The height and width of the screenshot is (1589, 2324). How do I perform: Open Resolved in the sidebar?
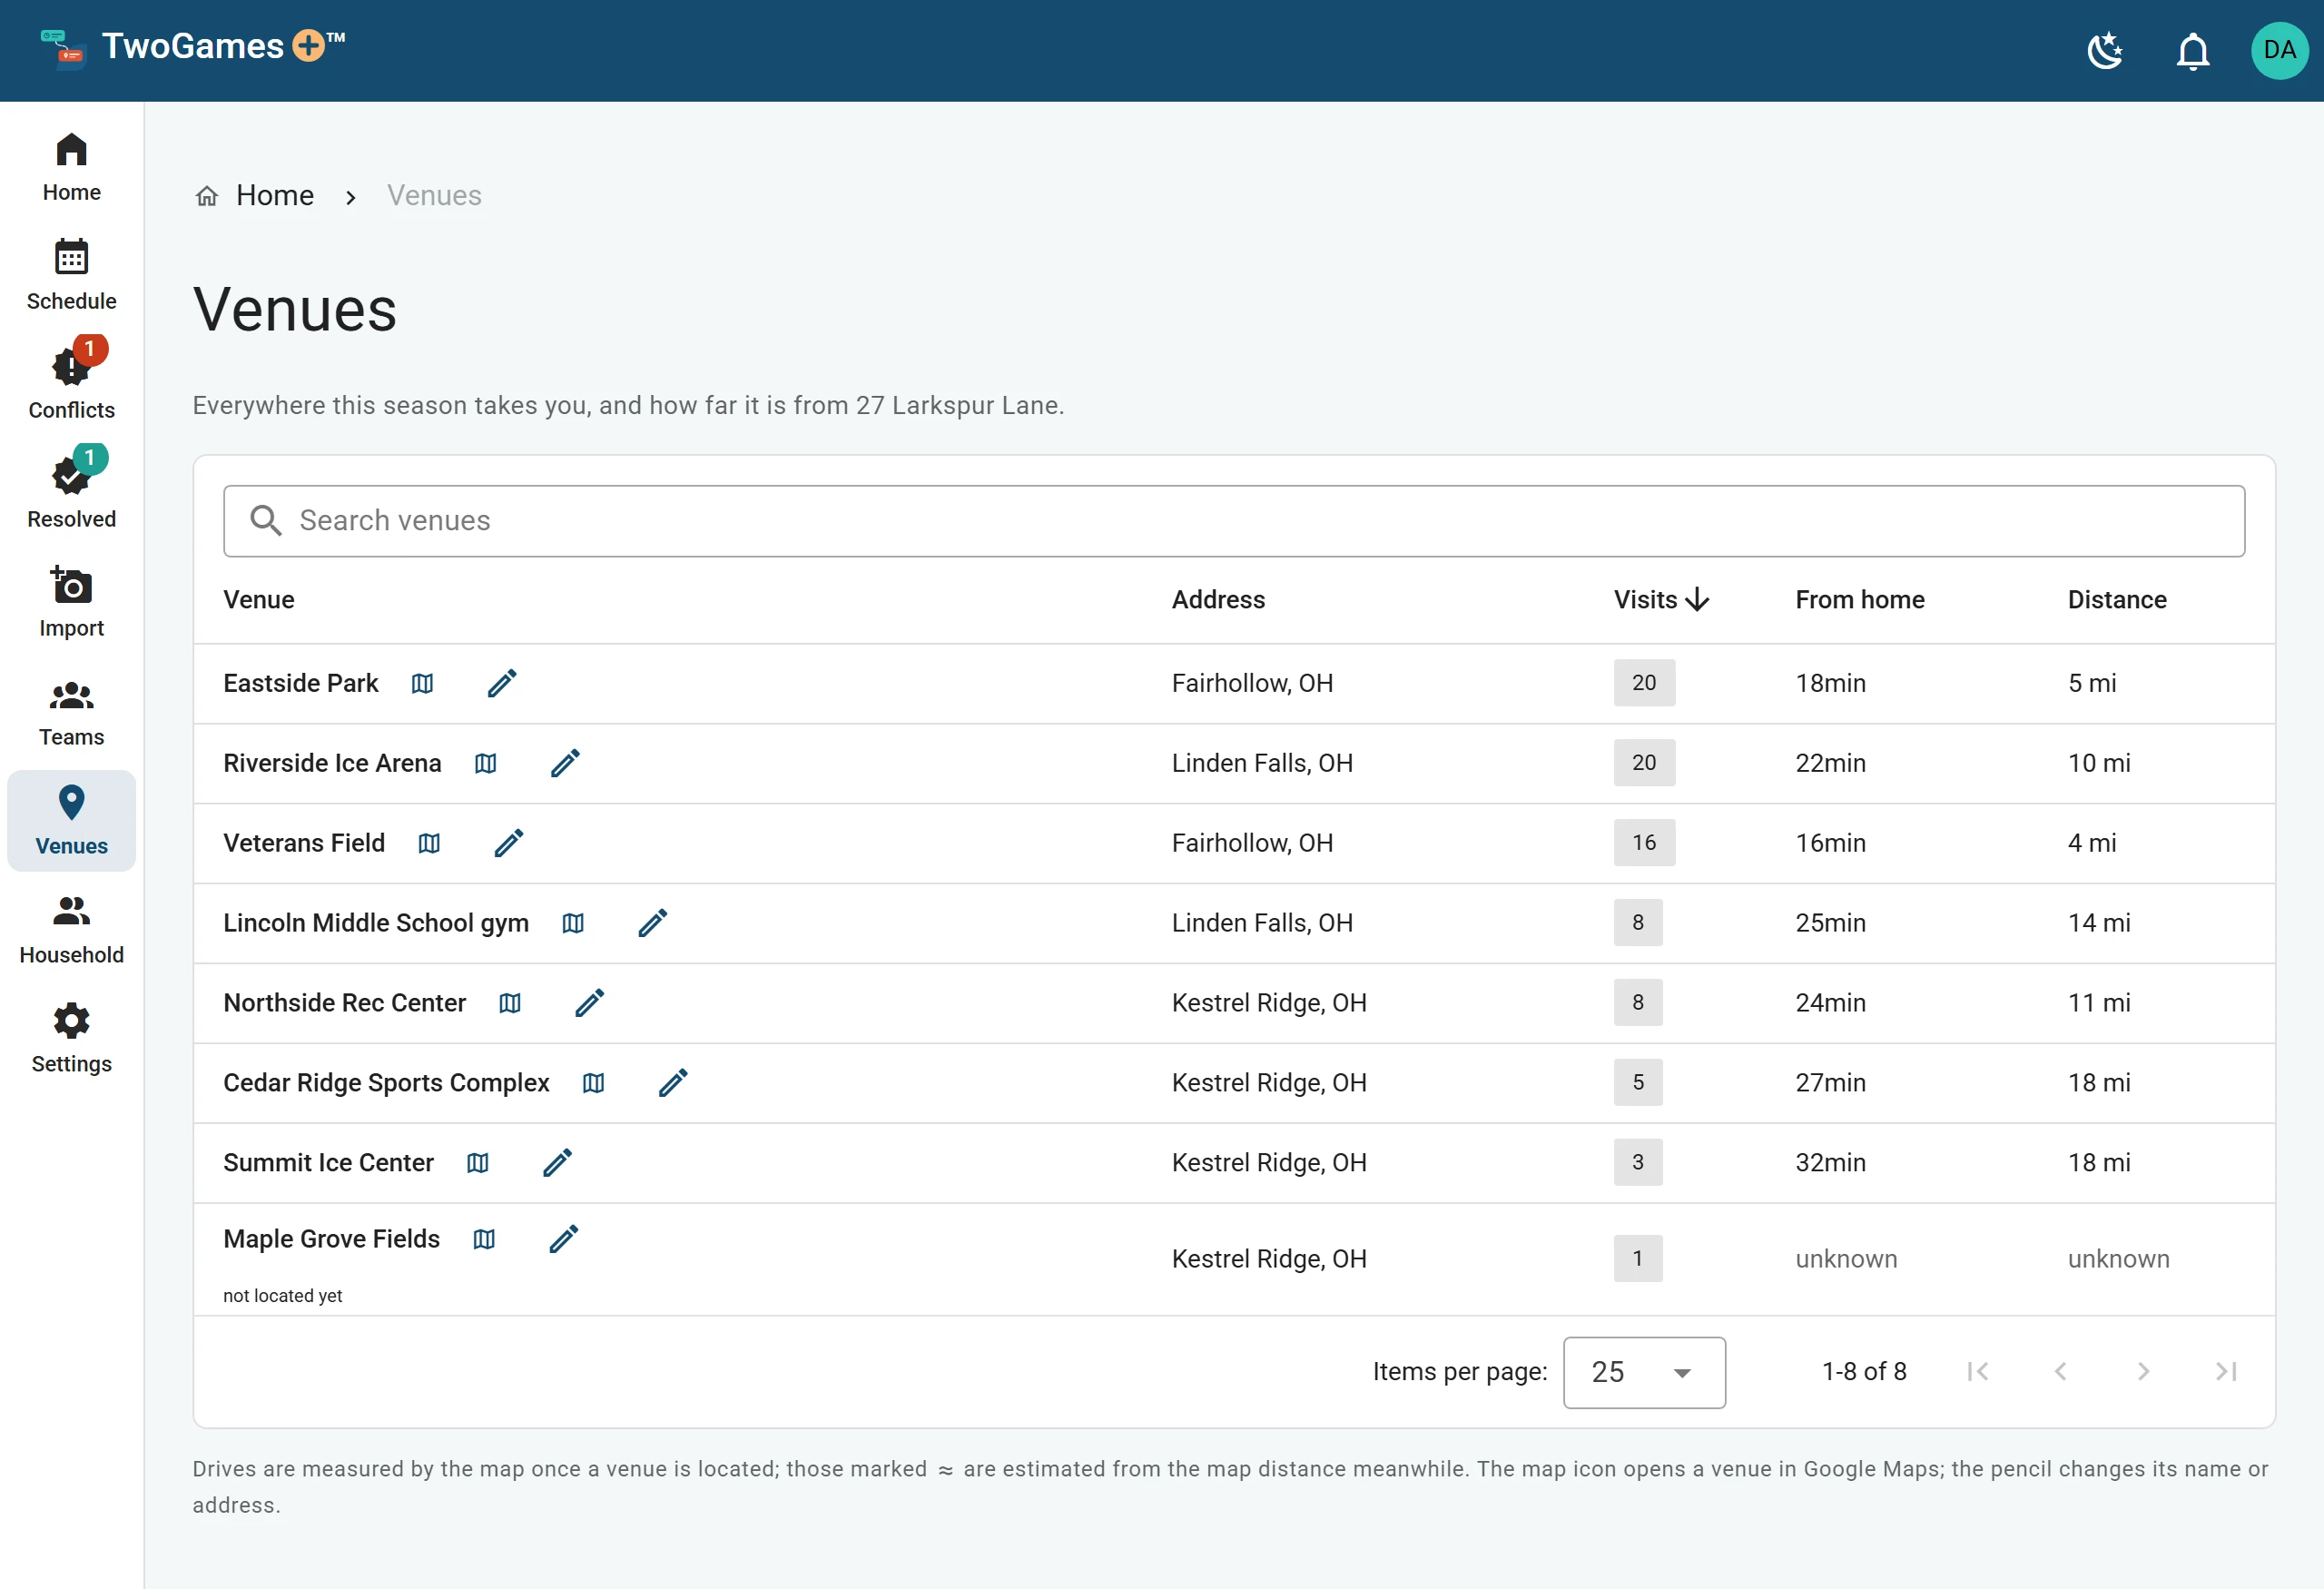pos(71,494)
